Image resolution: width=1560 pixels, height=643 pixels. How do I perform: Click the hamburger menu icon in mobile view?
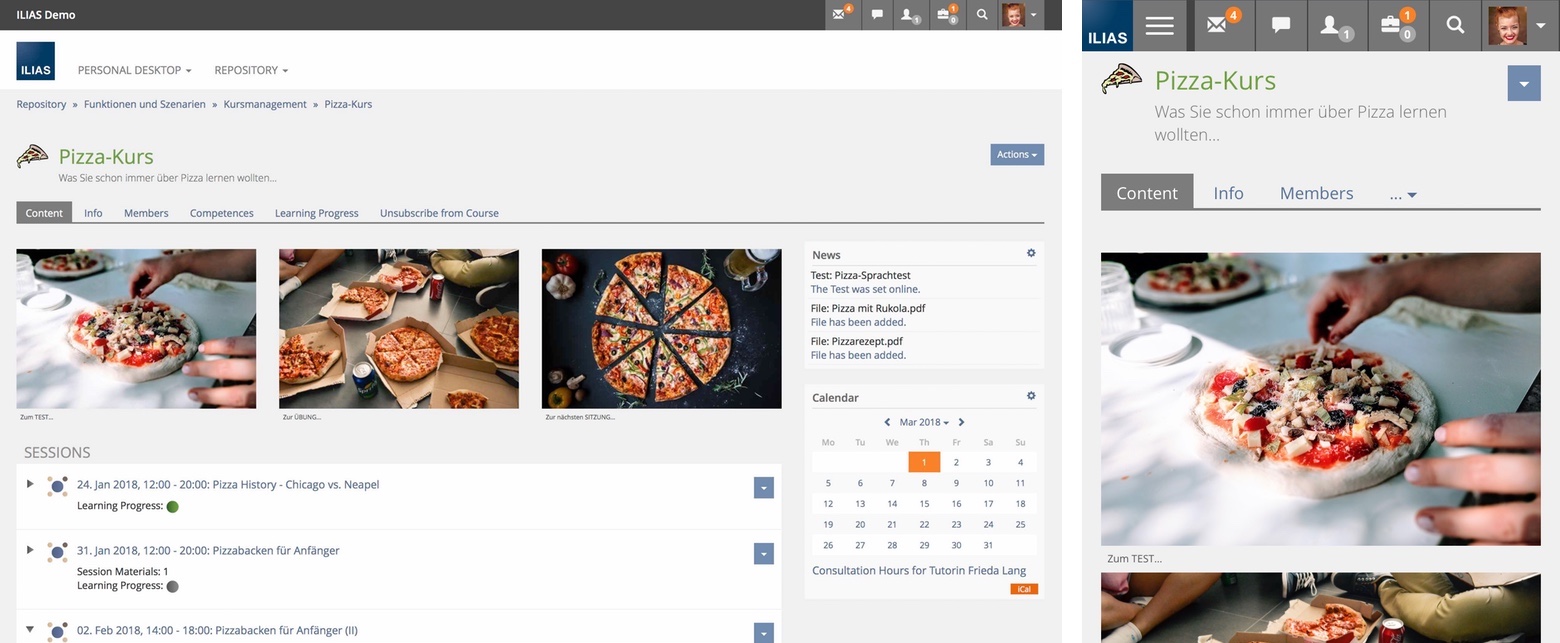(x=1159, y=26)
